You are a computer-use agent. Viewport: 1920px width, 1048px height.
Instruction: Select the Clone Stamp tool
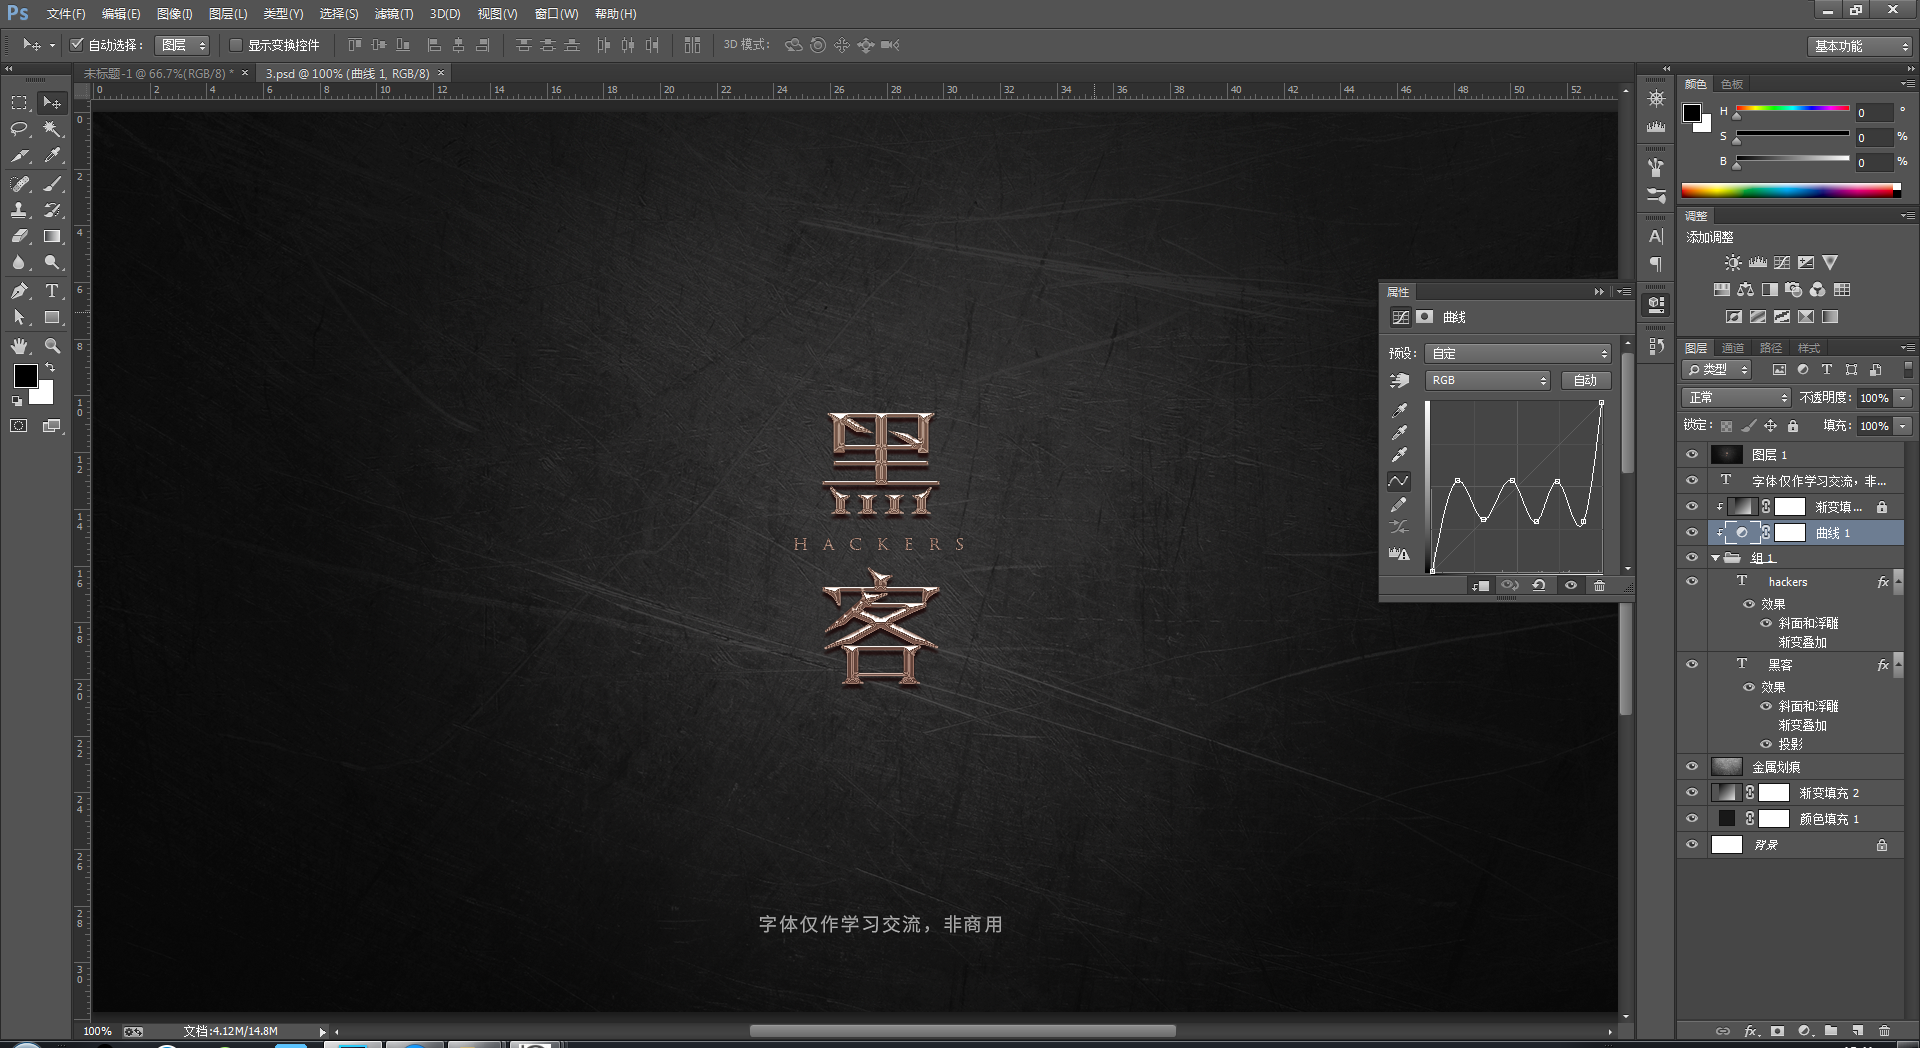(19, 210)
